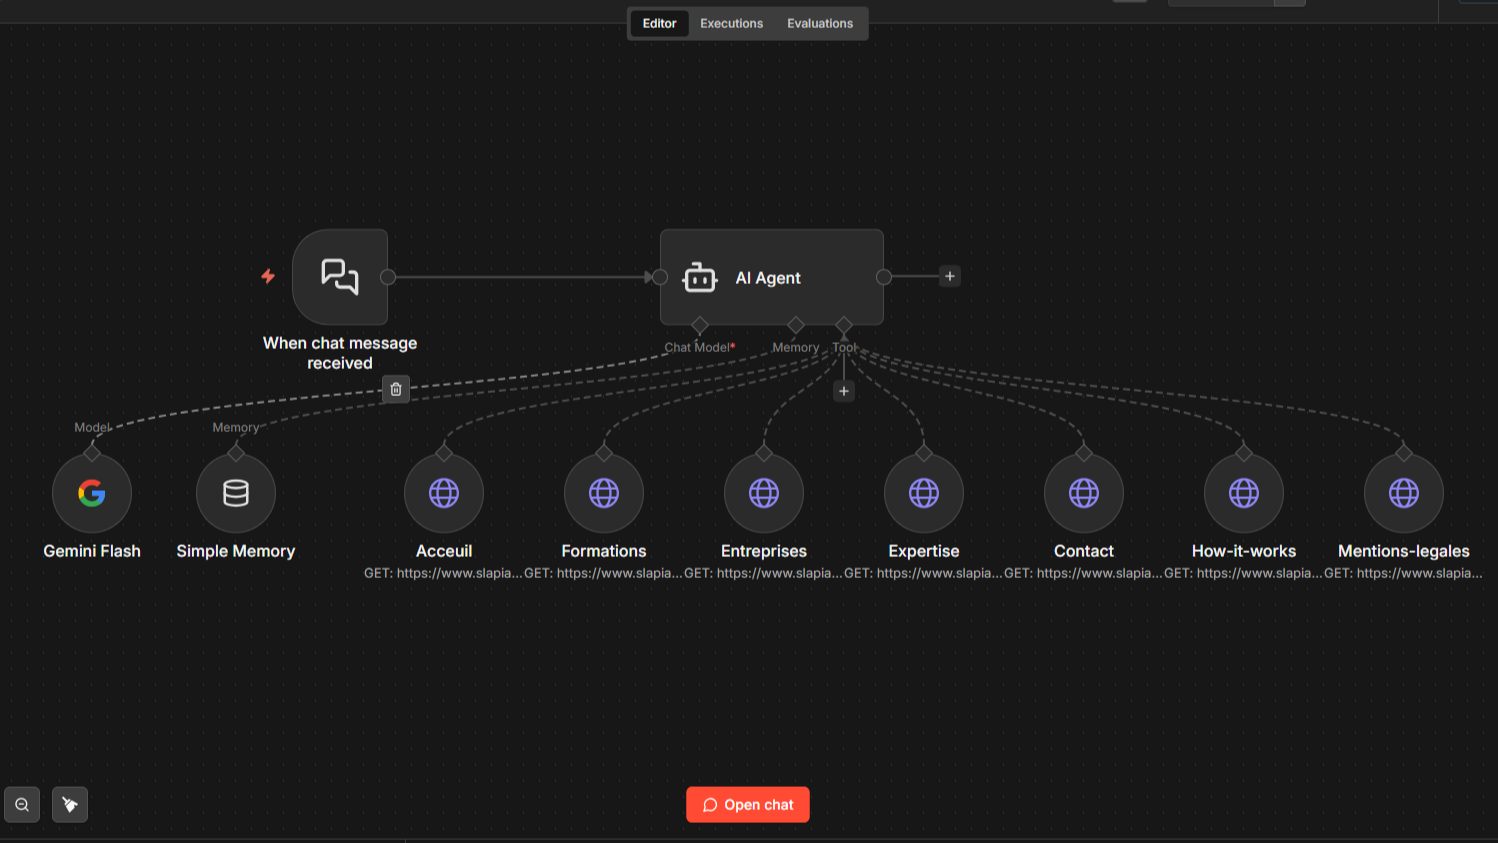The width and height of the screenshot is (1498, 843).
Task: Click the Chat Model connector on AI Agent
Action: click(x=698, y=325)
